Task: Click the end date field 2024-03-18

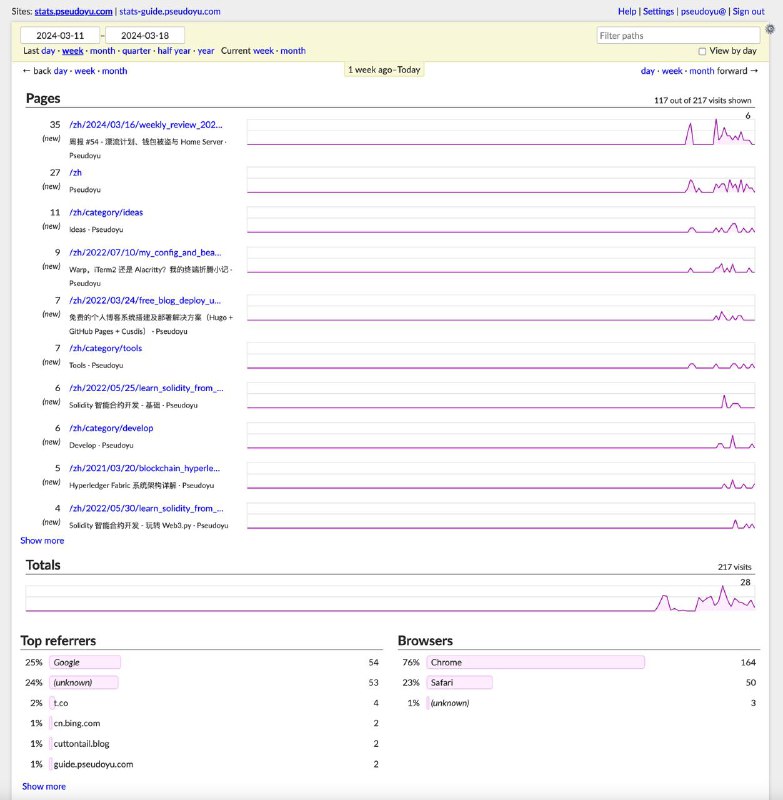Action: coord(145,35)
